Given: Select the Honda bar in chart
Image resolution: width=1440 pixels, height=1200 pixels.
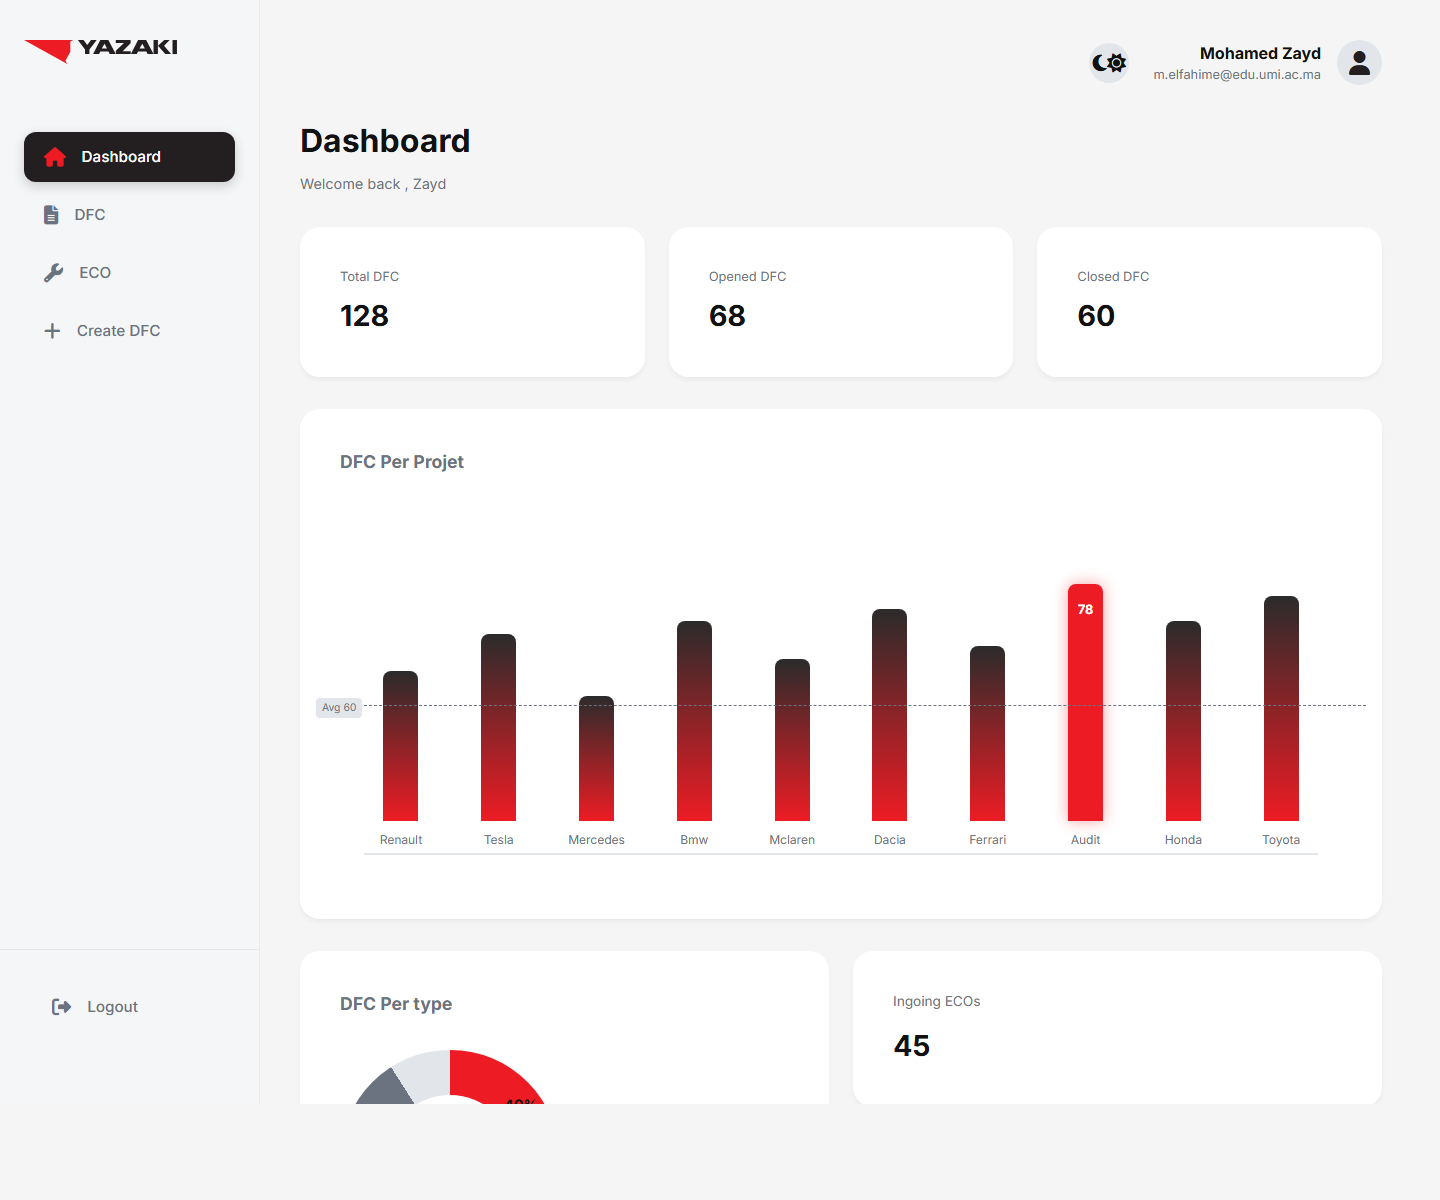Looking at the screenshot, I should click(x=1183, y=721).
